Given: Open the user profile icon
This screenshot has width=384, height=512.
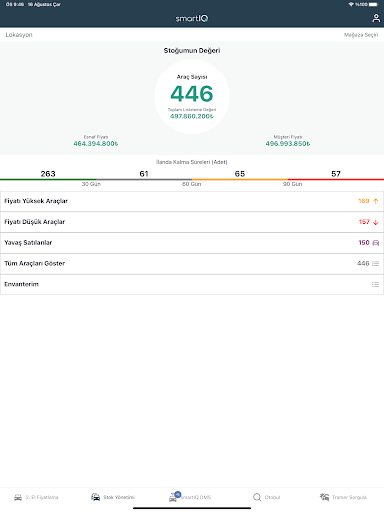Looking at the screenshot, I should 376,18.
